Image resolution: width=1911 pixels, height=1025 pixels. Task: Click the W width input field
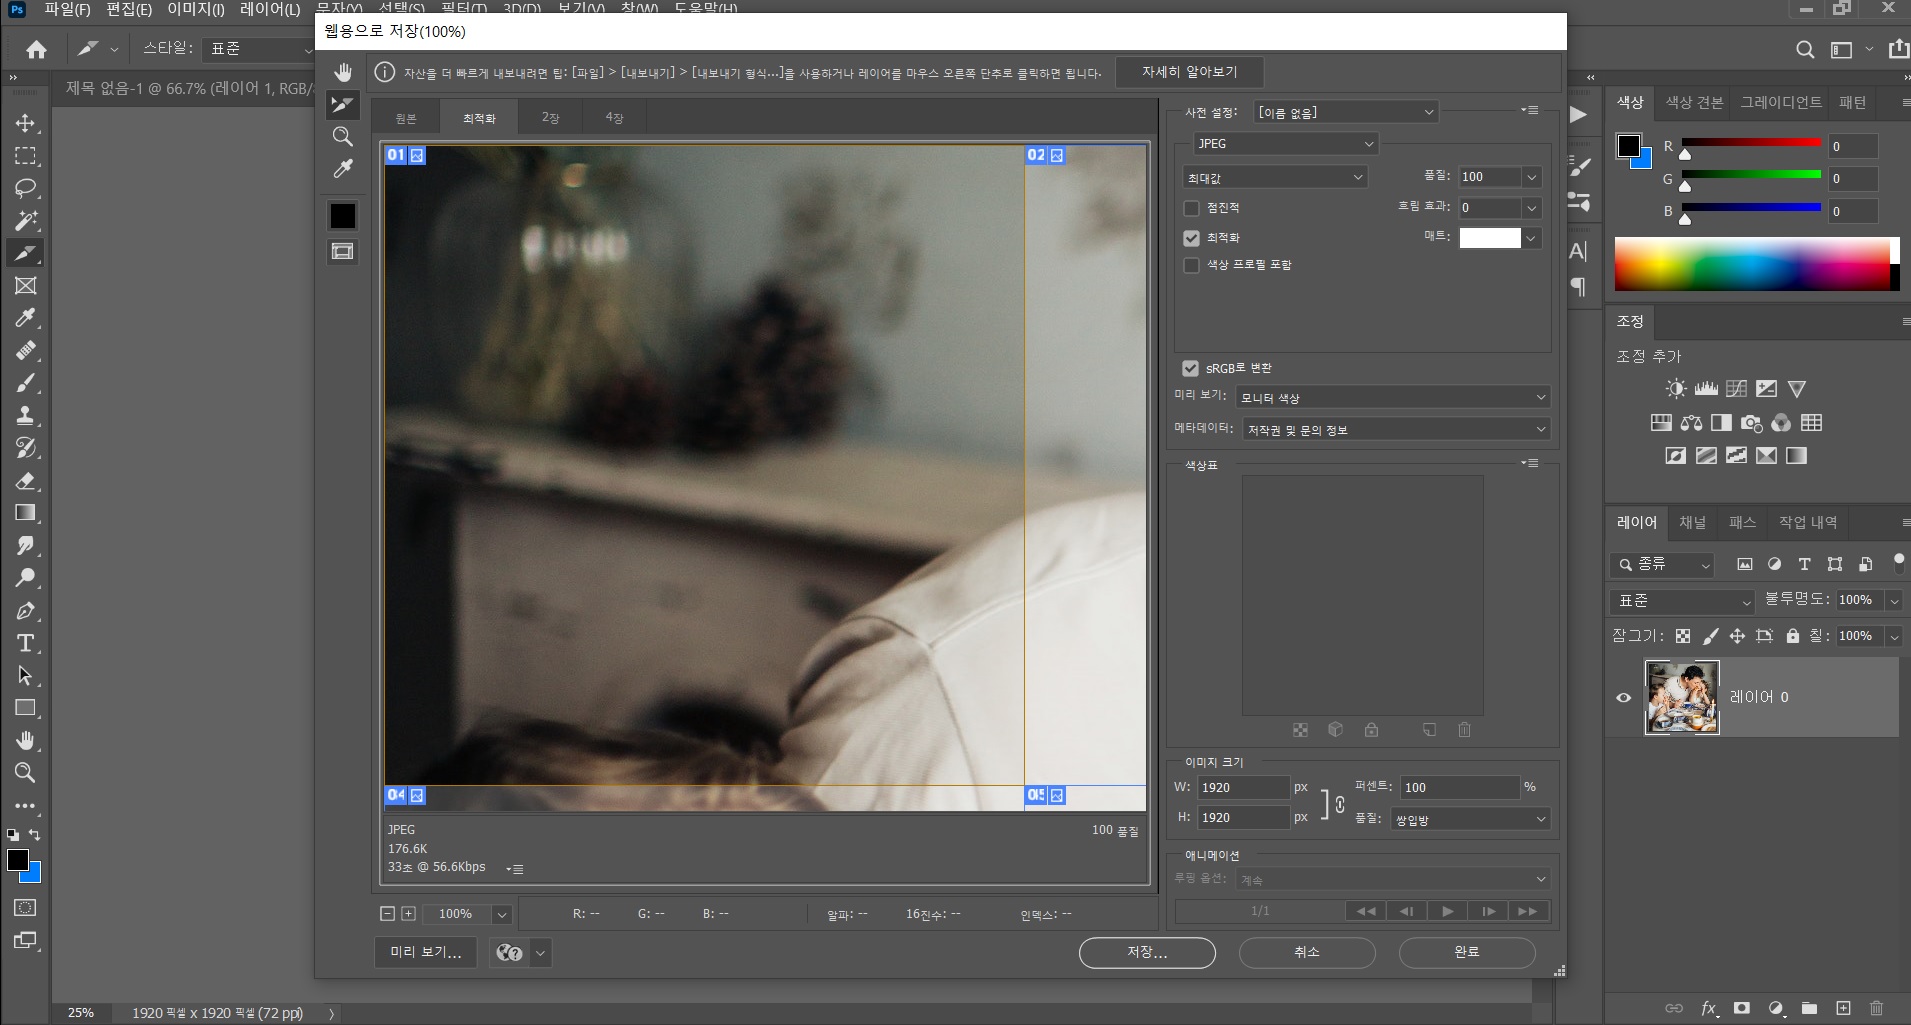tap(1244, 788)
